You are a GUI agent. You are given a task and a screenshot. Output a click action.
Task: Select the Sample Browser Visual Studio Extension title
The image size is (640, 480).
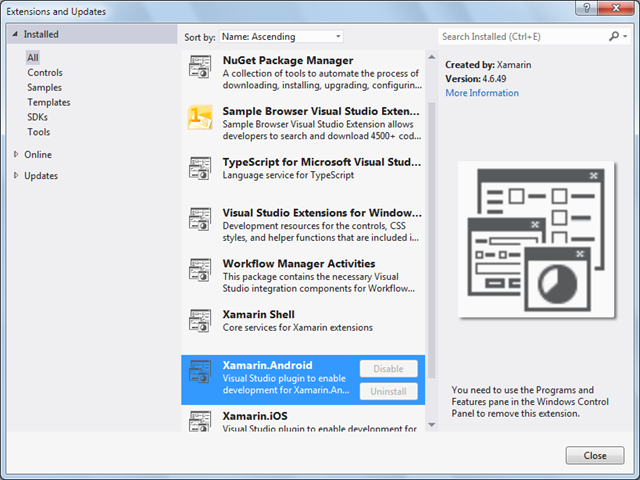pyautogui.click(x=321, y=111)
